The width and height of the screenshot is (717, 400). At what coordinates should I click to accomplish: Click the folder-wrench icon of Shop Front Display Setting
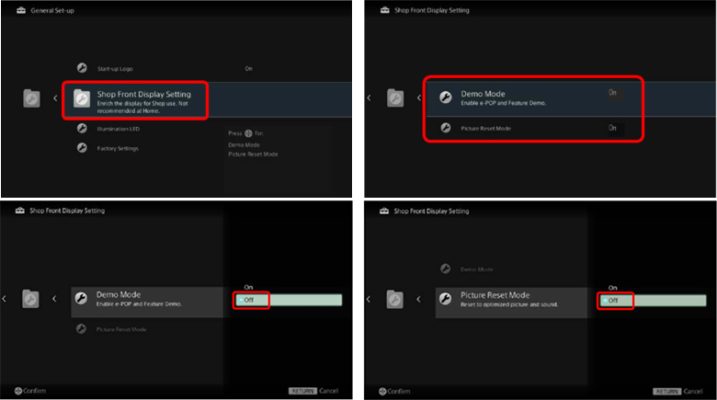[x=82, y=98]
